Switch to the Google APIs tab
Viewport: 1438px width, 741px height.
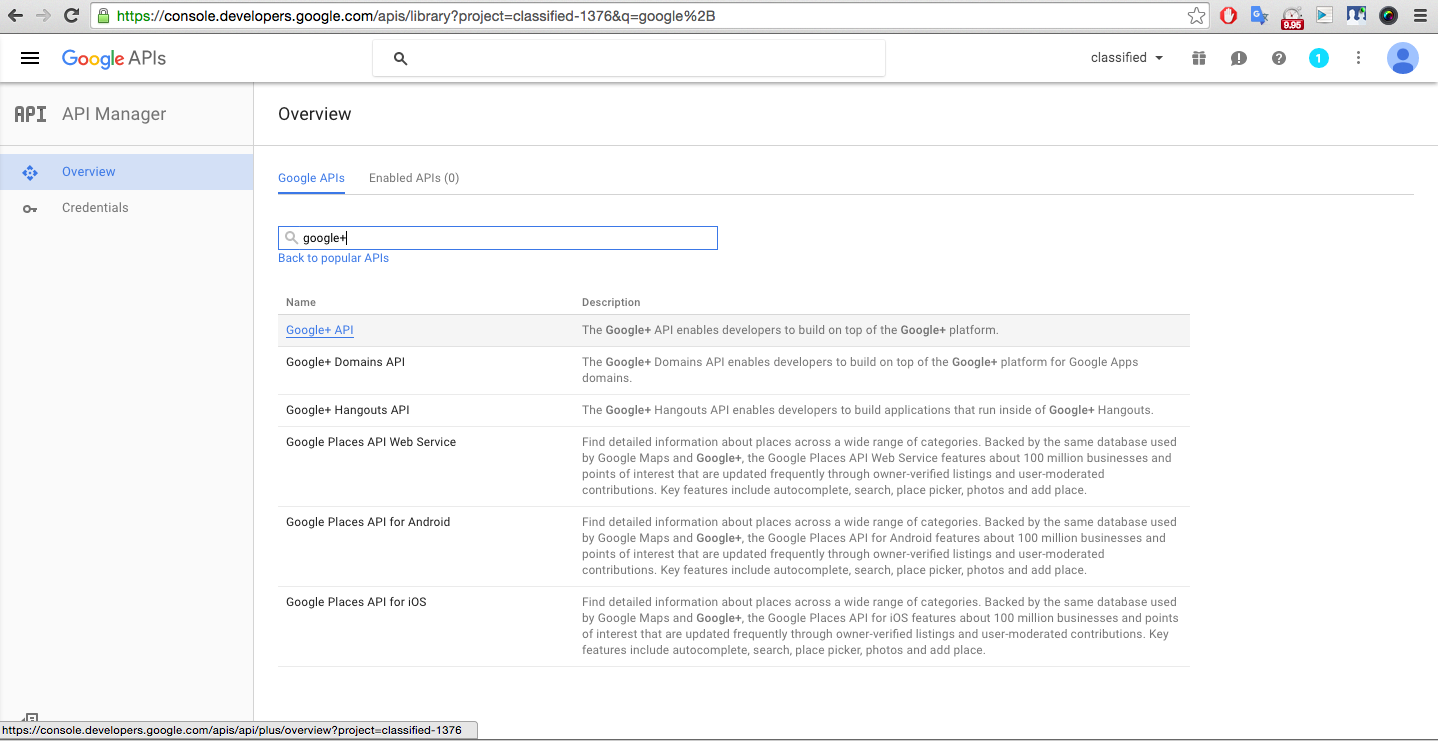click(311, 178)
